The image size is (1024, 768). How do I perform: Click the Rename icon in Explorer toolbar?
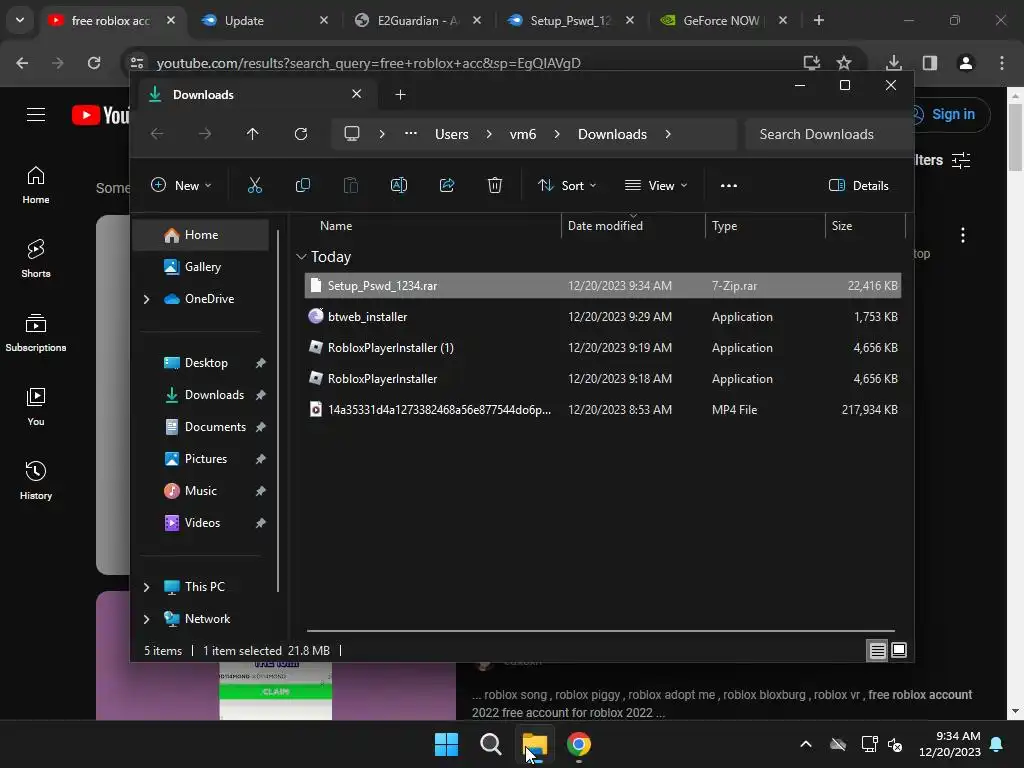398,185
